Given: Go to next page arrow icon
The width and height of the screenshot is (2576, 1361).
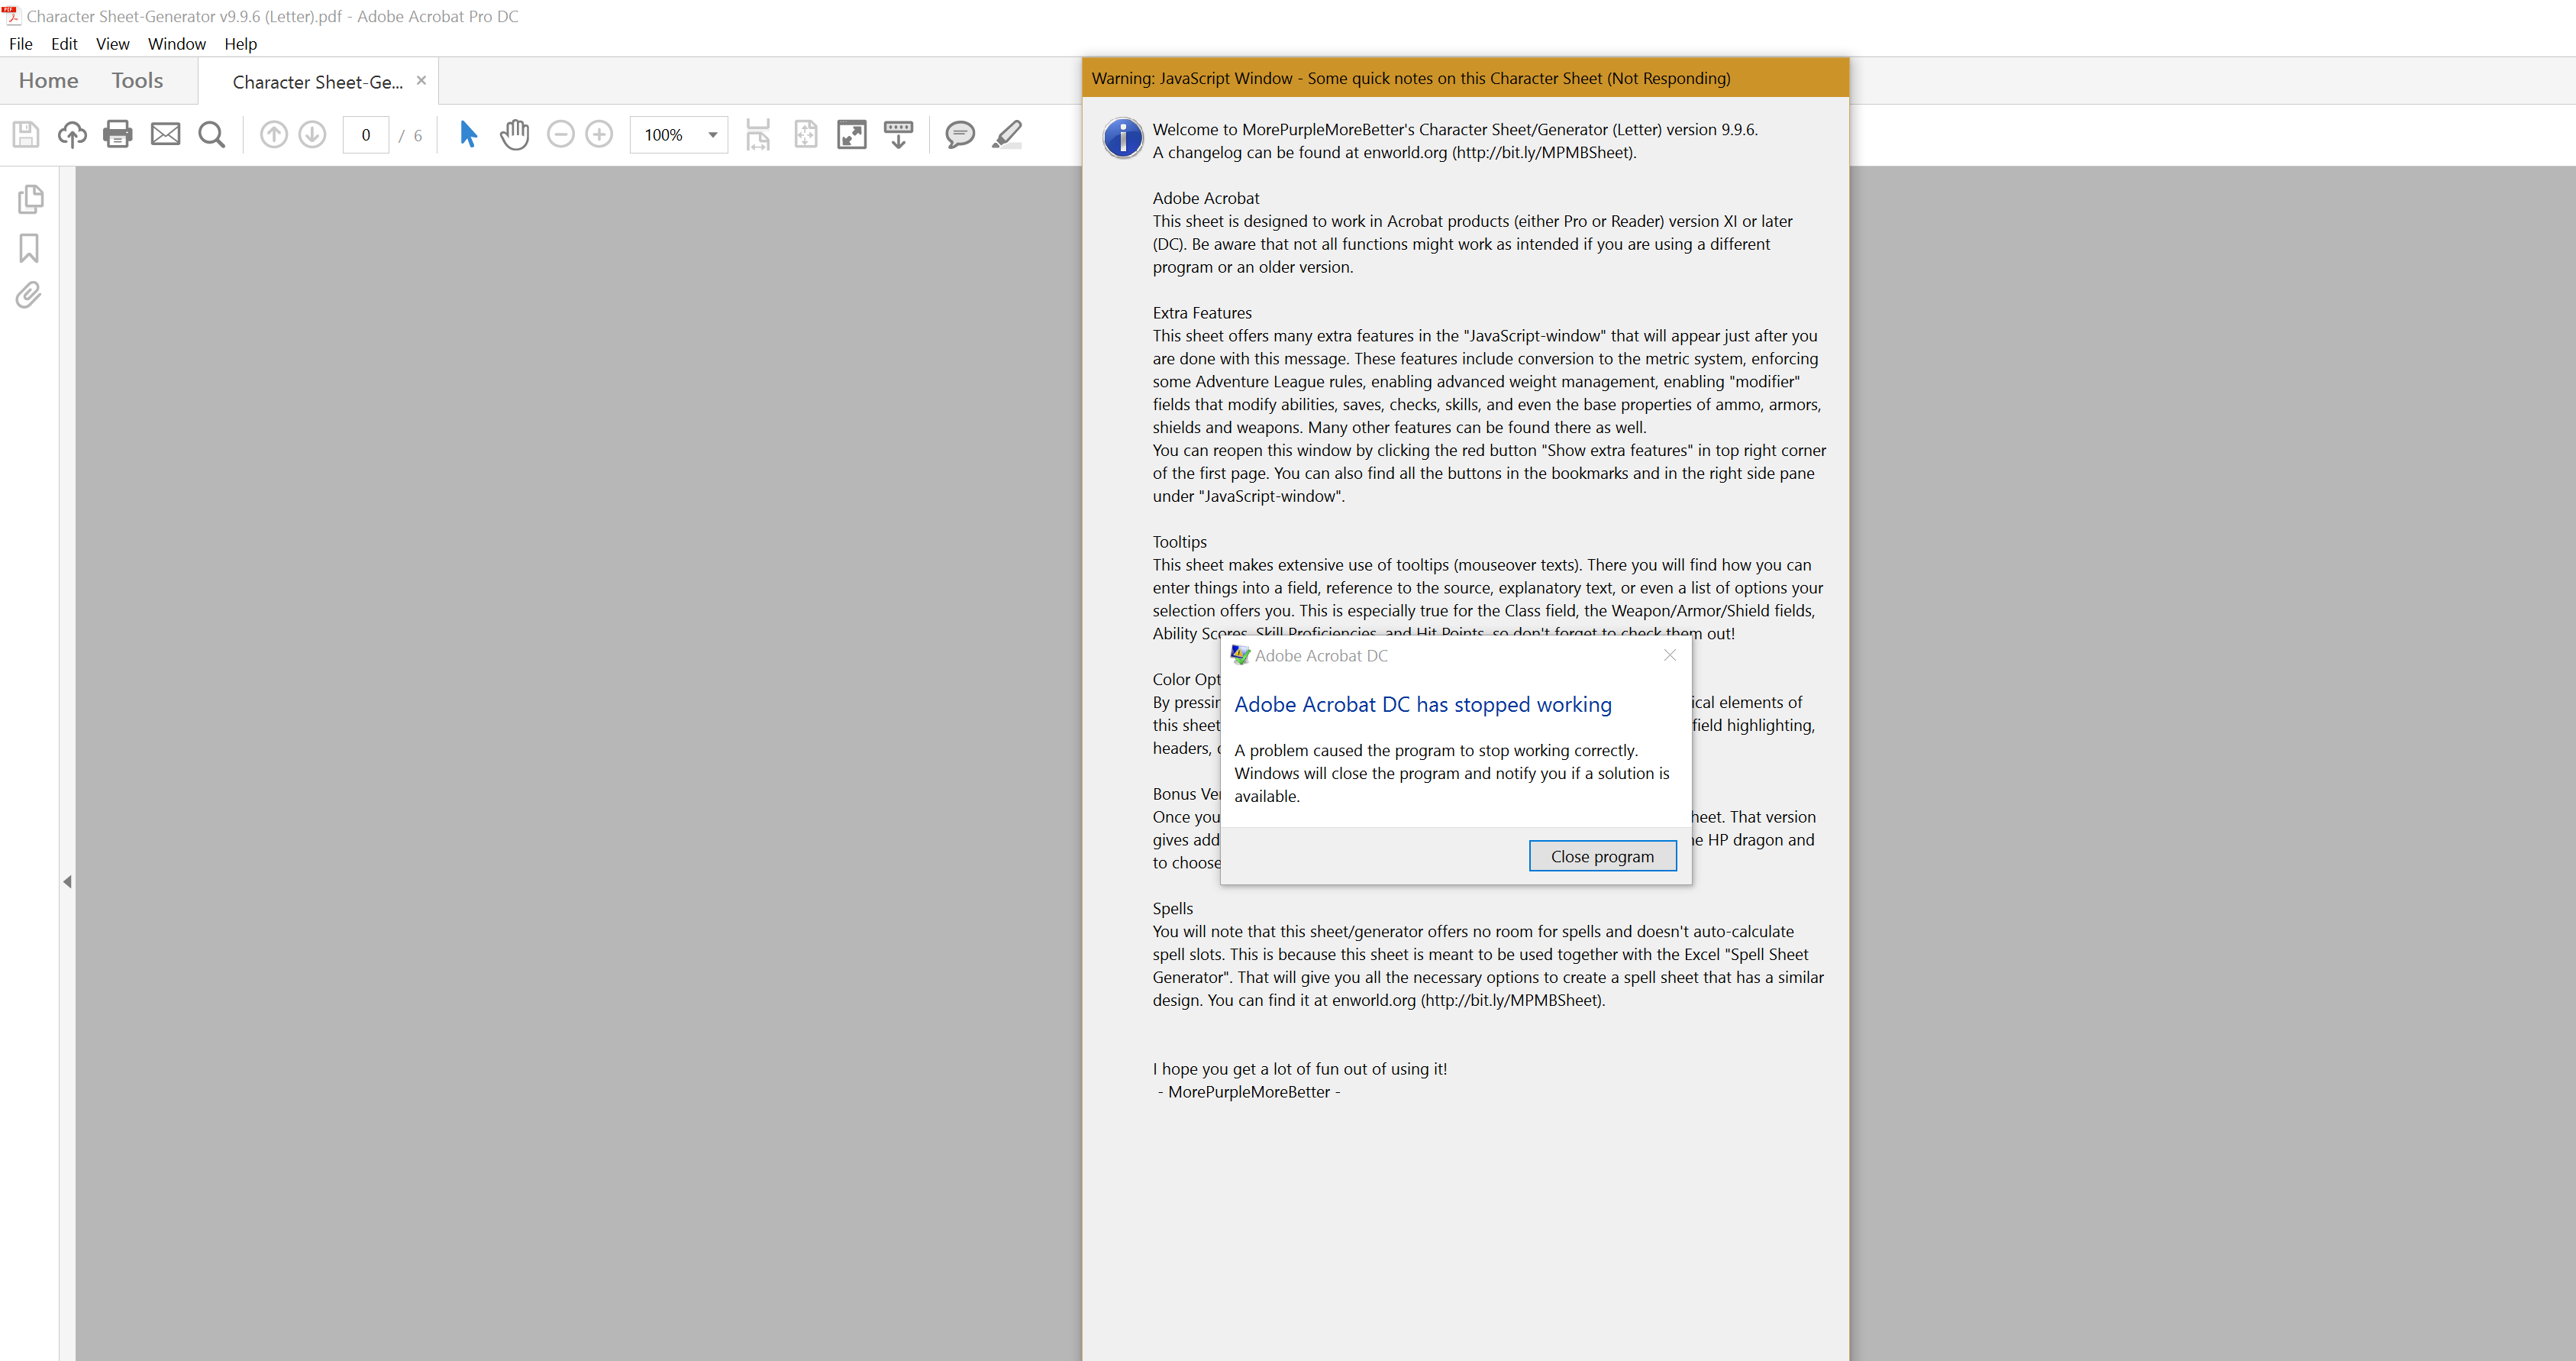Looking at the screenshot, I should click(313, 134).
